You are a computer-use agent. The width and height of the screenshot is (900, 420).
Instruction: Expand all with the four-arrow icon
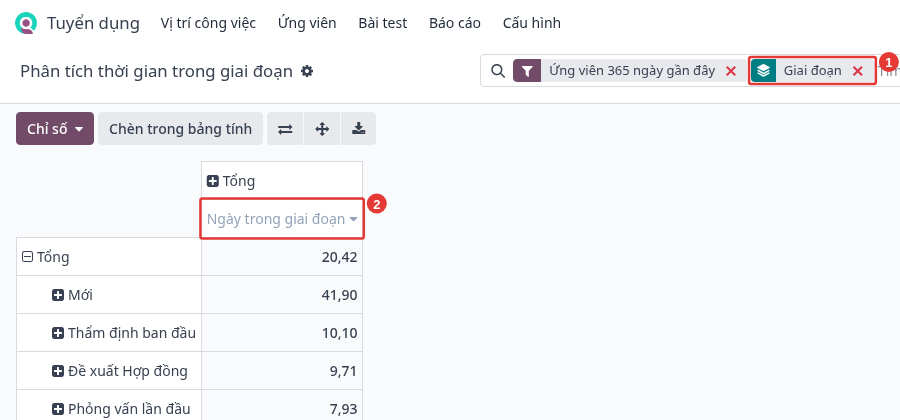(322, 129)
